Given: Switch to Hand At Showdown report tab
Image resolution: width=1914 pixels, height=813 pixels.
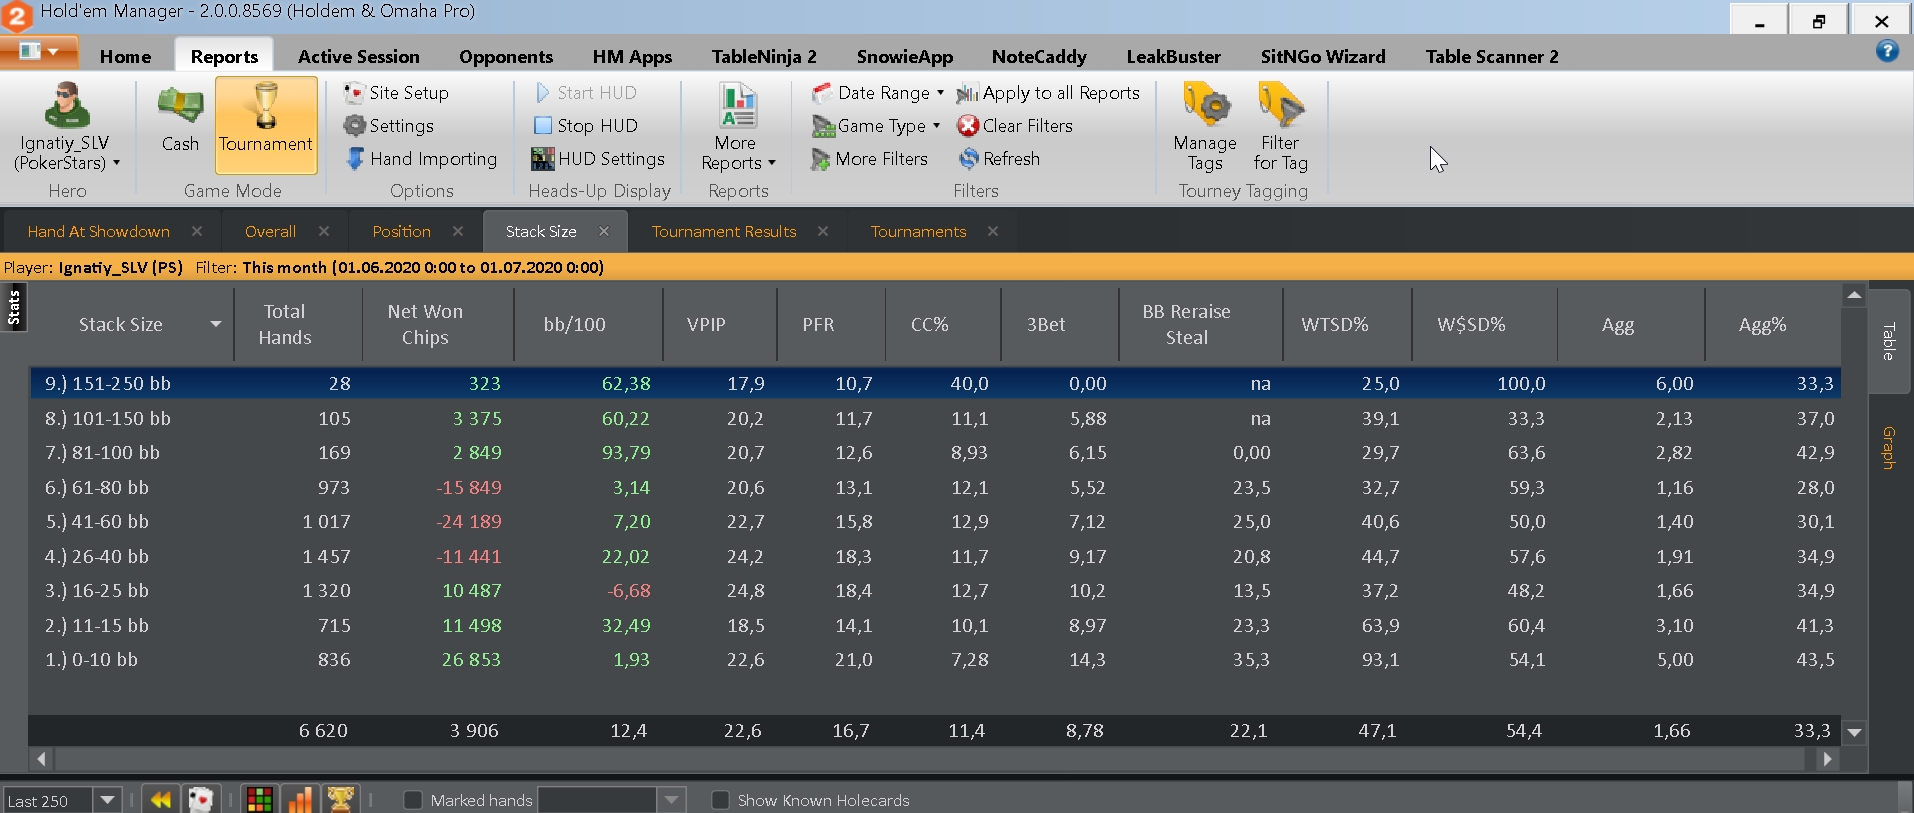Looking at the screenshot, I should click(x=99, y=232).
